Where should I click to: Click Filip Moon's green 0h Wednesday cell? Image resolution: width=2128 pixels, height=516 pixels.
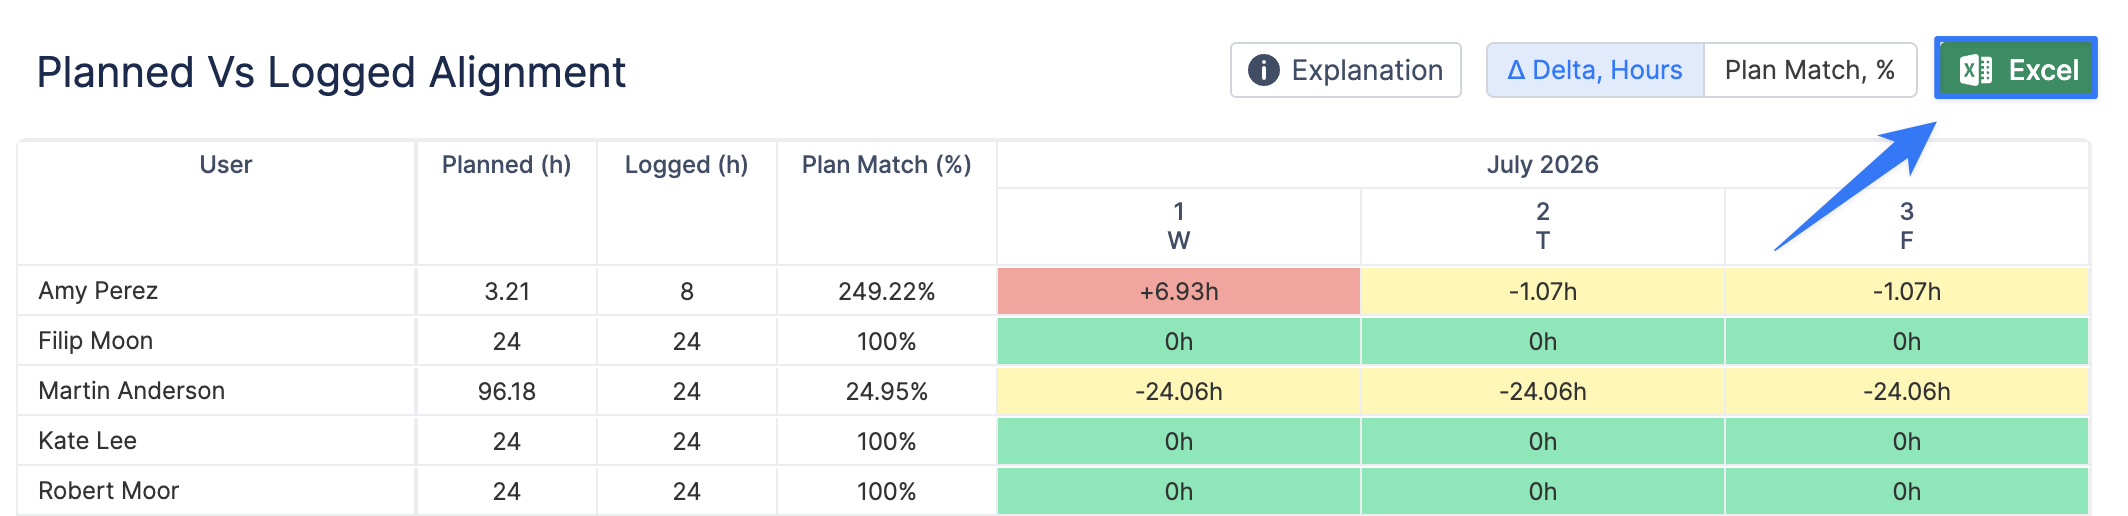click(1179, 341)
